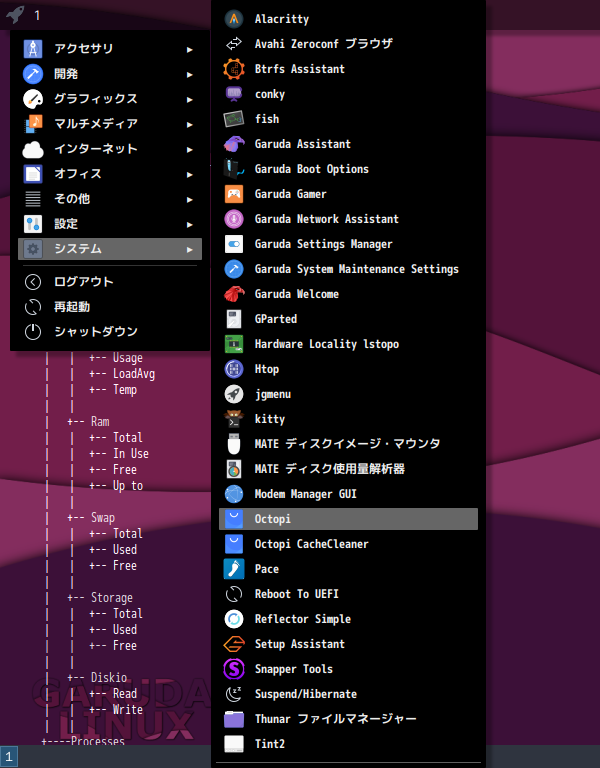Click workspace 1 button in the bottom panel

click(x=9, y=757)
